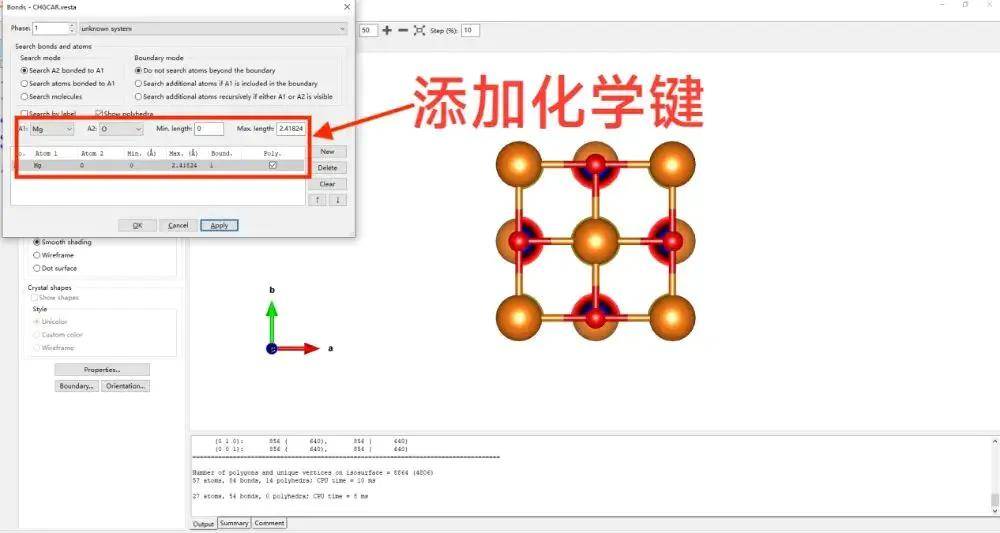Click the Apply button
Screen dimensions: 1000x533
point(219,225)
